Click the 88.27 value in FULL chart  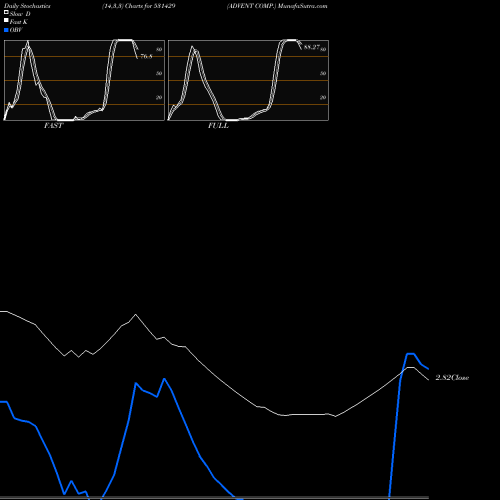pos(312,47)
